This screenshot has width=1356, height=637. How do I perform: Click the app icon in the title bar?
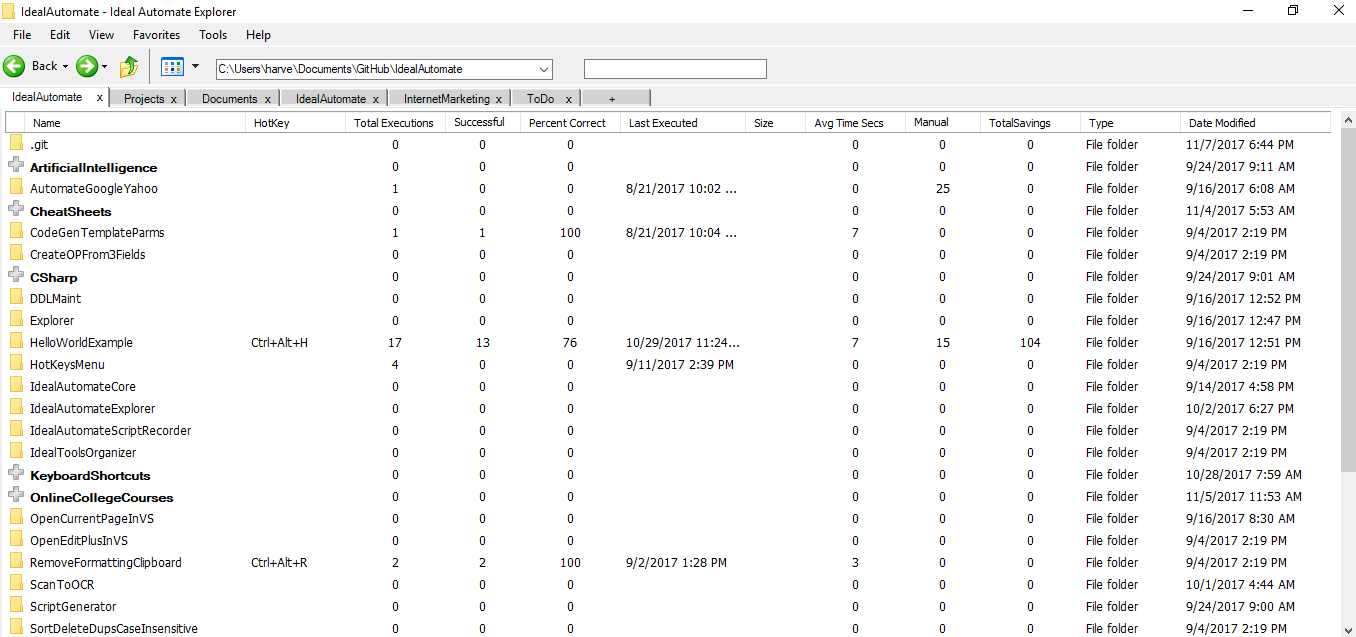pyautogui.click(x=9, y=11)
